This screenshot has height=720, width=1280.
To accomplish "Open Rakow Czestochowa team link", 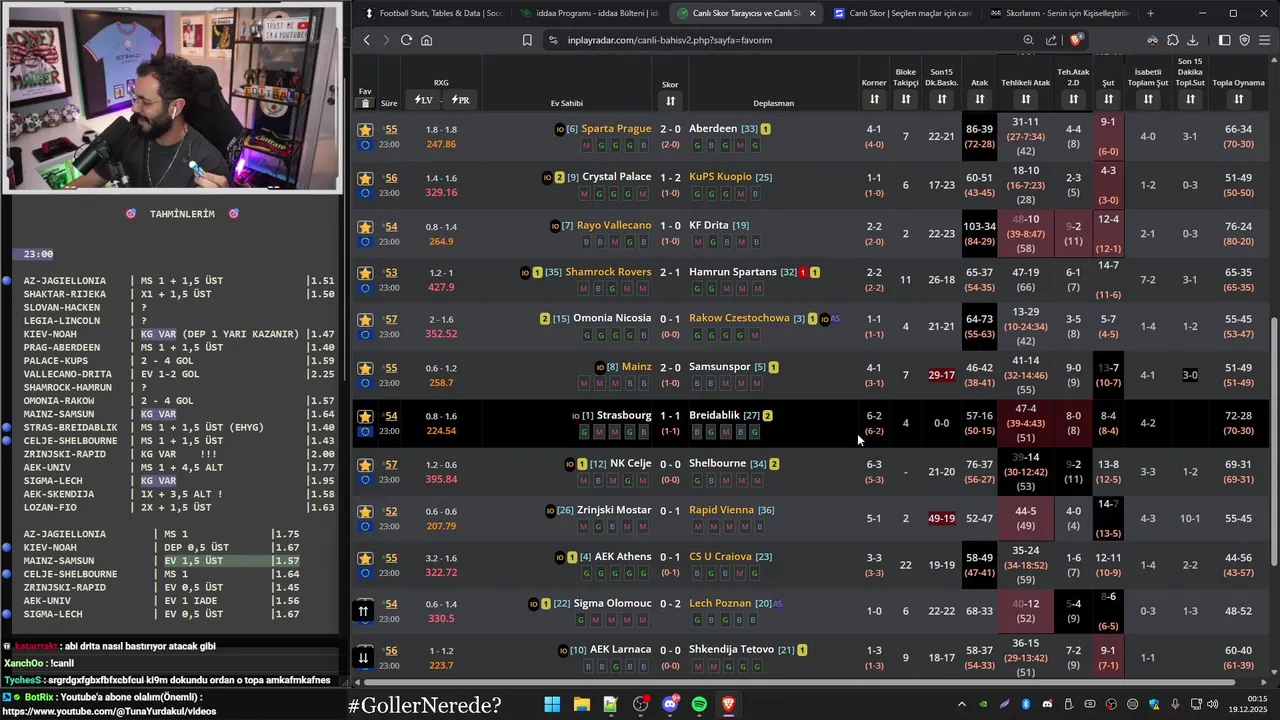I will [x=739, y=318].
